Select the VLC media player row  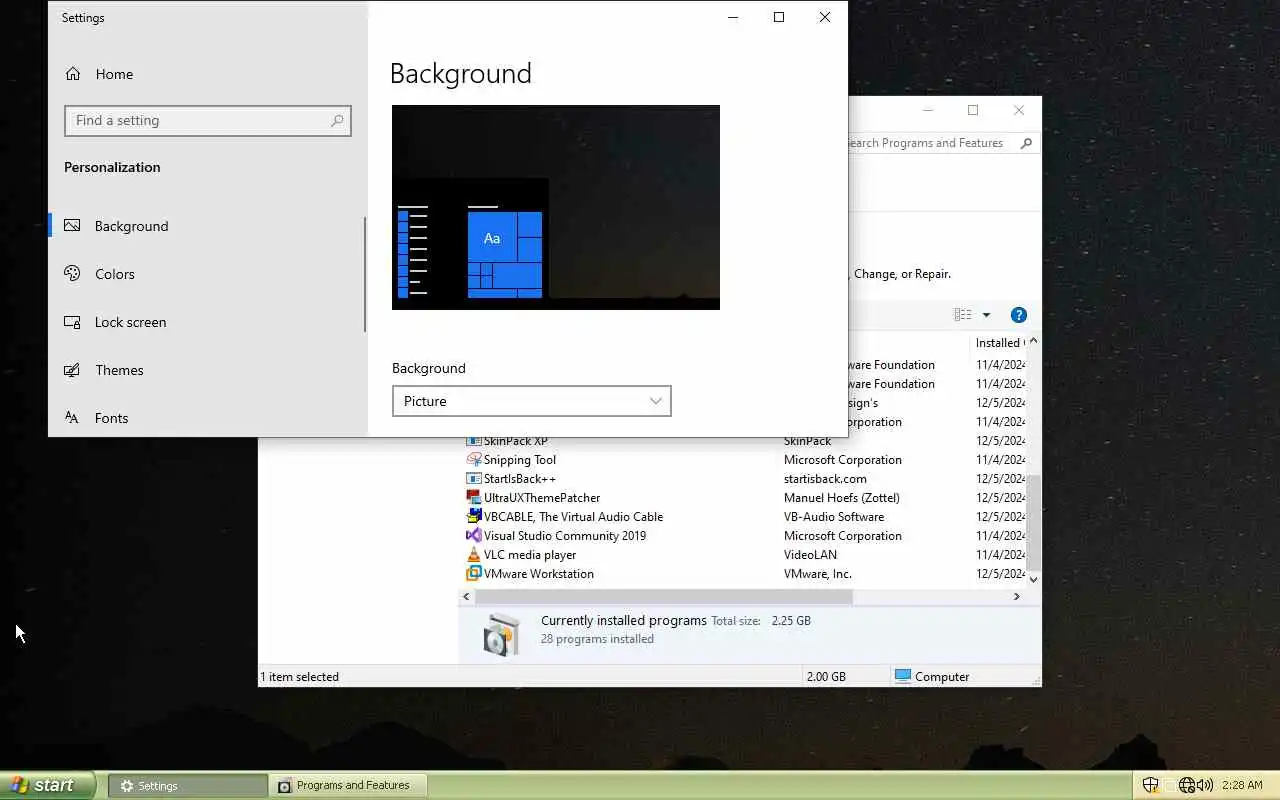744,555
